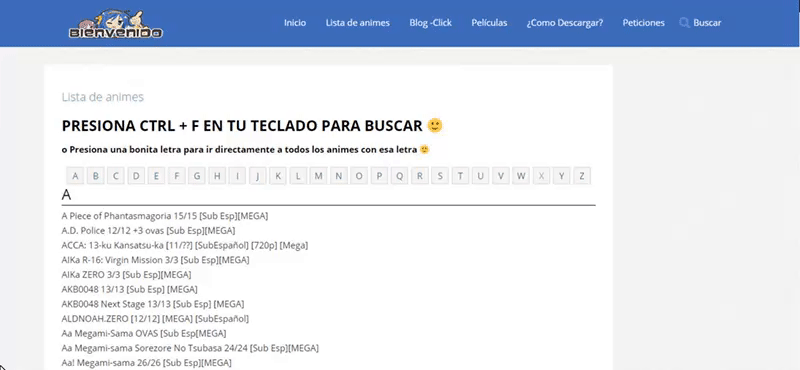This screenshot has height=370, width=800.
Task: Jump to letter J section
Action: 258,176
